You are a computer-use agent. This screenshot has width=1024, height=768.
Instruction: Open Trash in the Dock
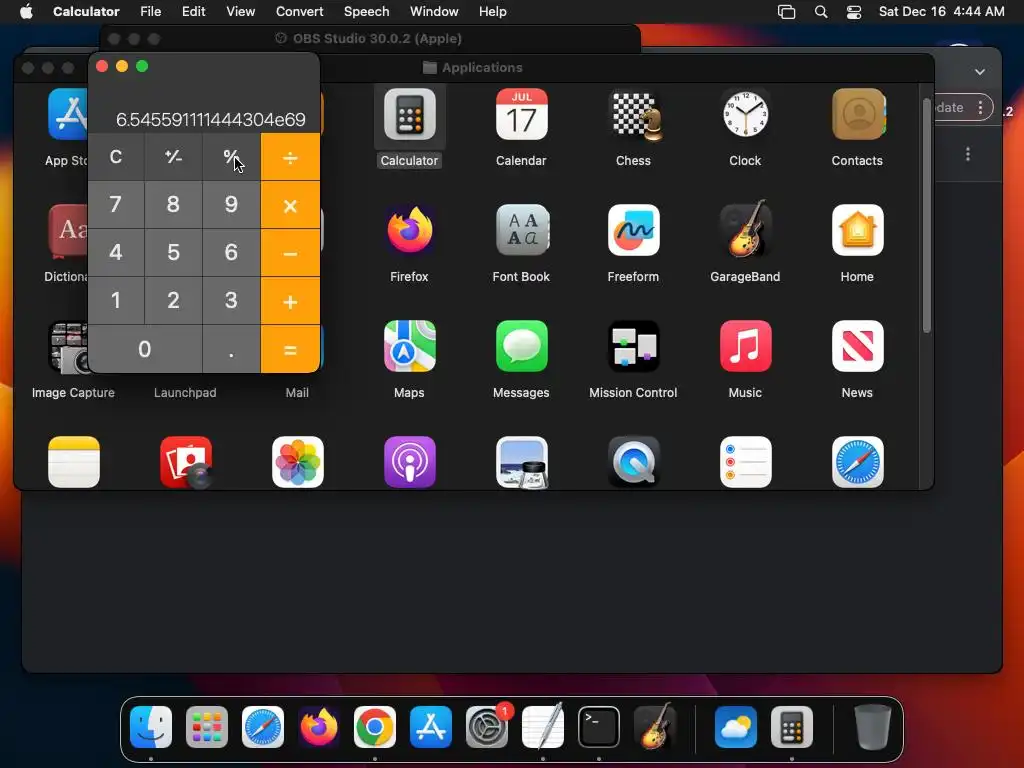872,727
